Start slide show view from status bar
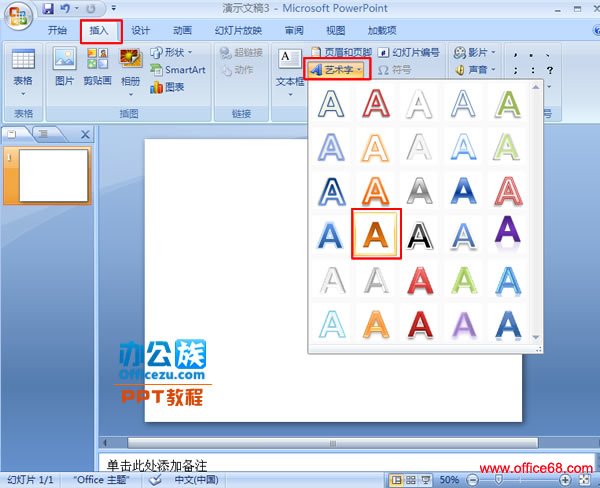The image size is (600, 488). click(426, 480)
